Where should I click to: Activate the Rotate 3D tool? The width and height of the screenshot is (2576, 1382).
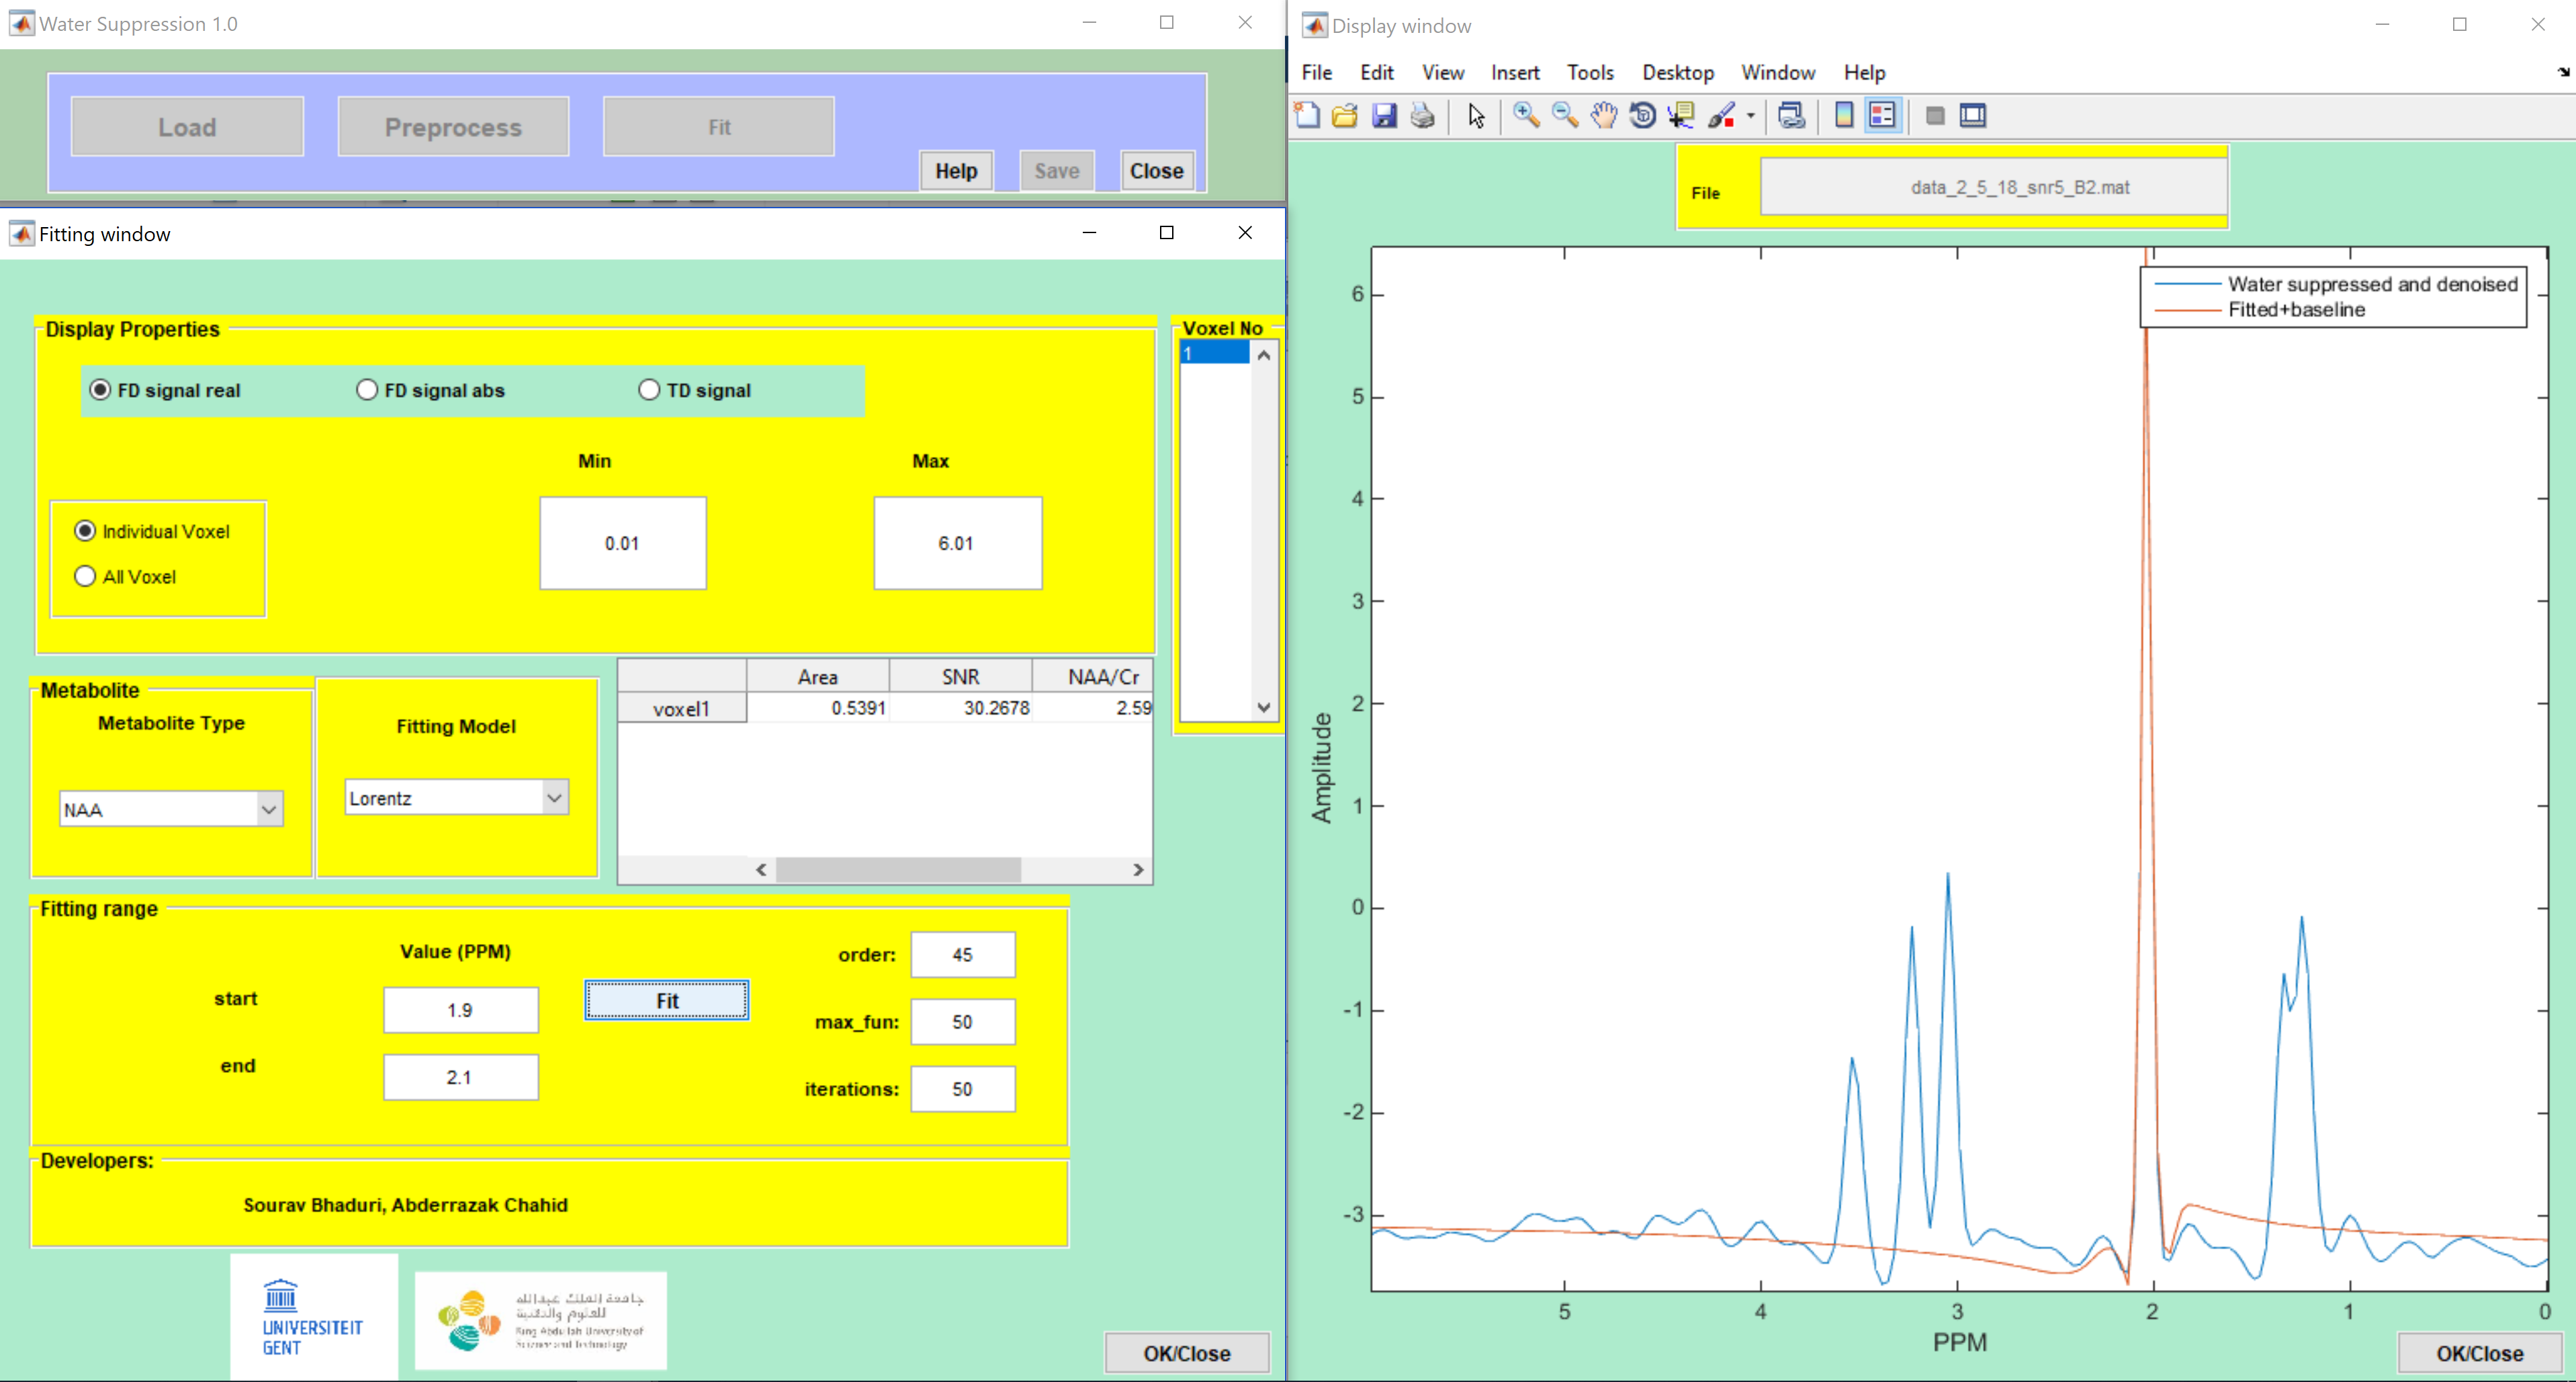(1642, 115)
